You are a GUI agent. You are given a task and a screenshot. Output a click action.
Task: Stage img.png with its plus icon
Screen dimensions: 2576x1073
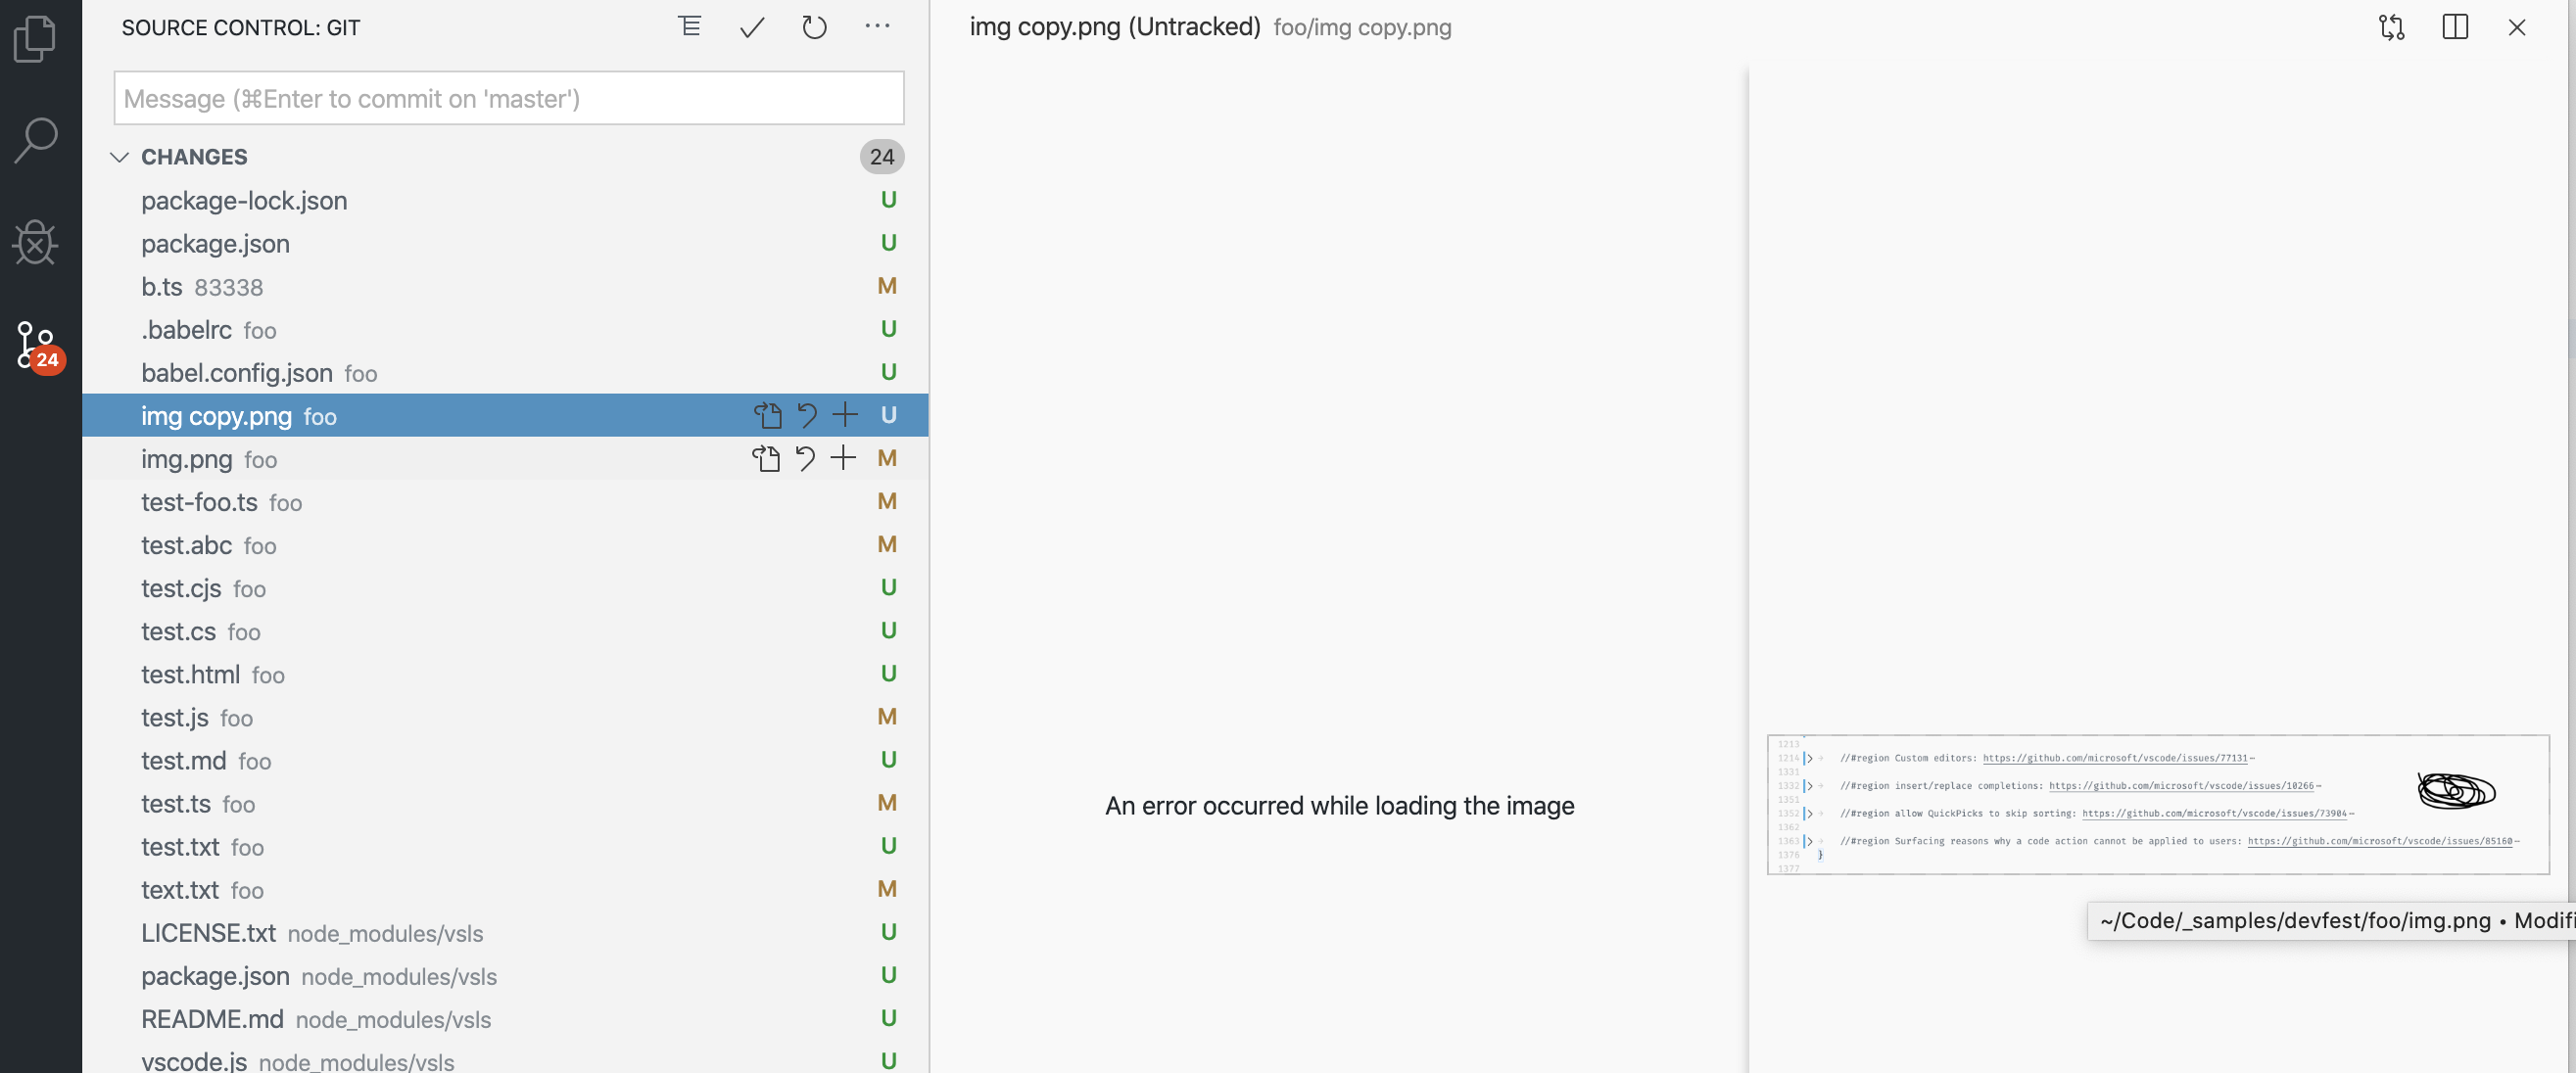[x=843, y=459]
